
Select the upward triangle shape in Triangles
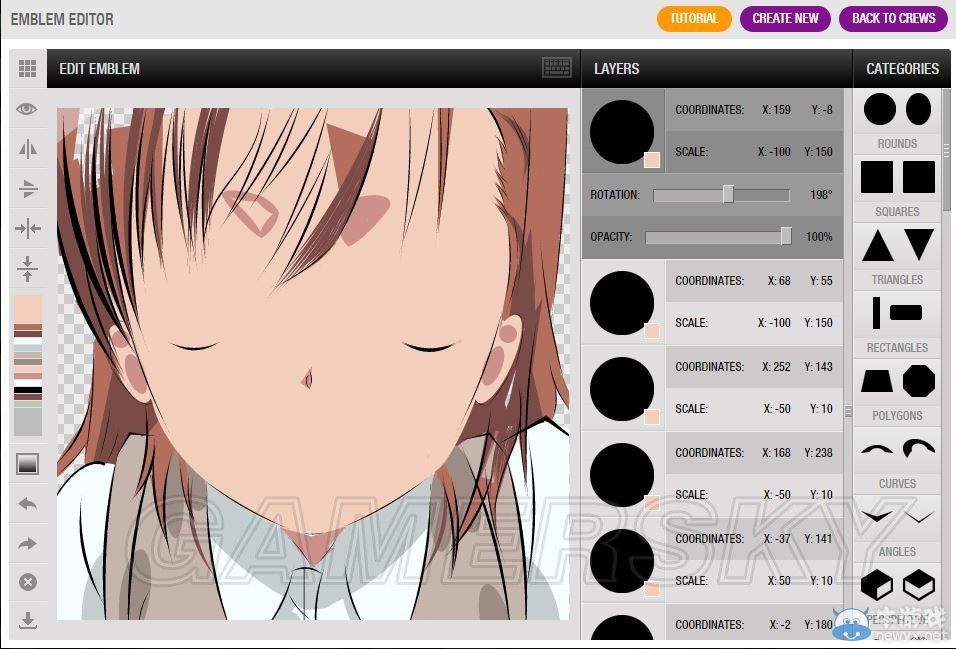877,245
